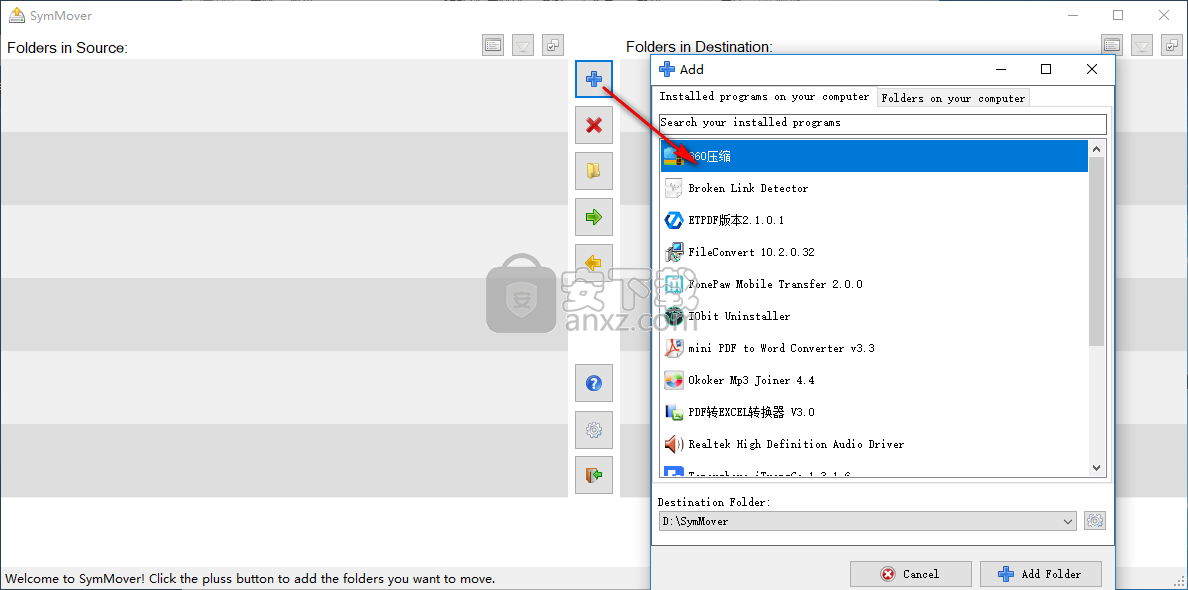The width and height of the screenshot is (1188, 590).
Task: Click the funnel icon above Source panel
Action: coord(523,45)
